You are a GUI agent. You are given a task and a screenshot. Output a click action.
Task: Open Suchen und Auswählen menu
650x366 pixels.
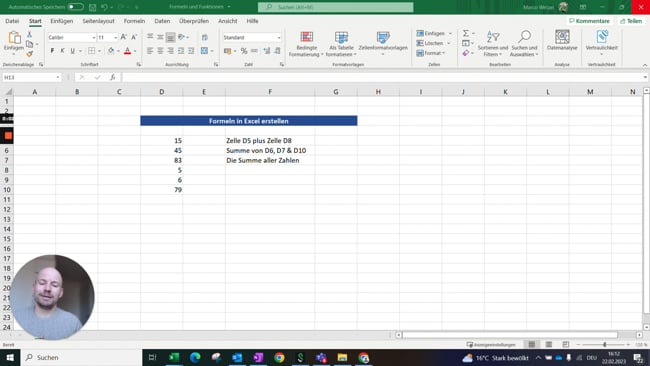pos(524,44)
